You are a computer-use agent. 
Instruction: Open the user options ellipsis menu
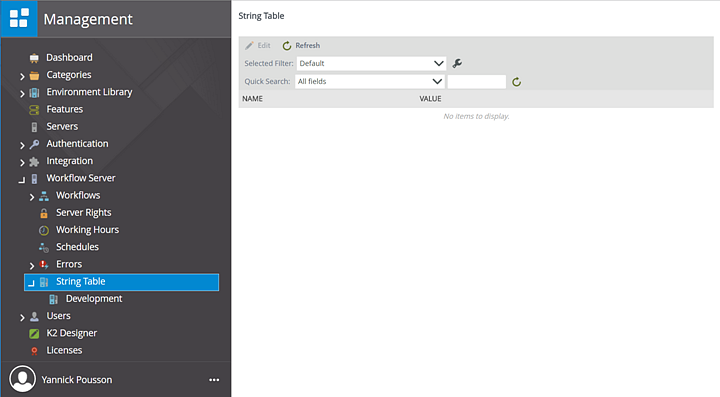pyautogui.click(x=214, y=380)
